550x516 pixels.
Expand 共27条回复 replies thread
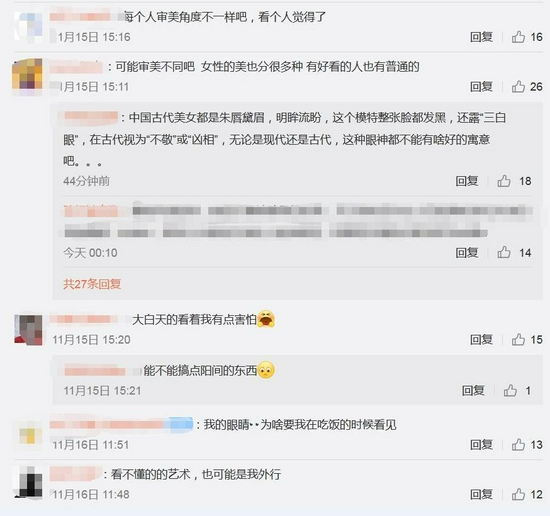[x=92, y=284]
